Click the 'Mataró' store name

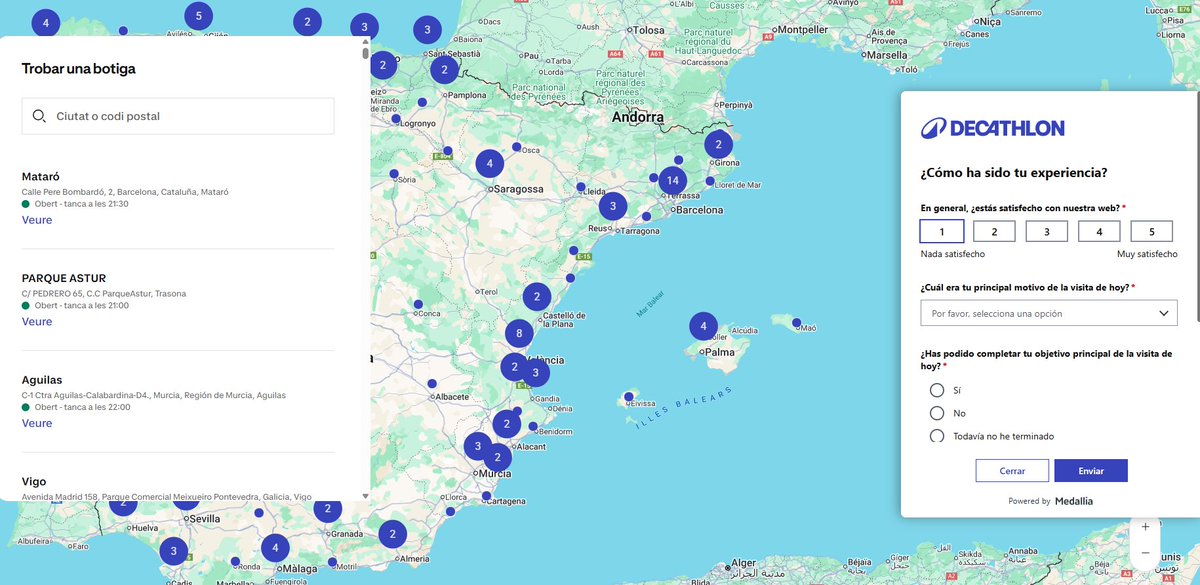pos(41,176)
